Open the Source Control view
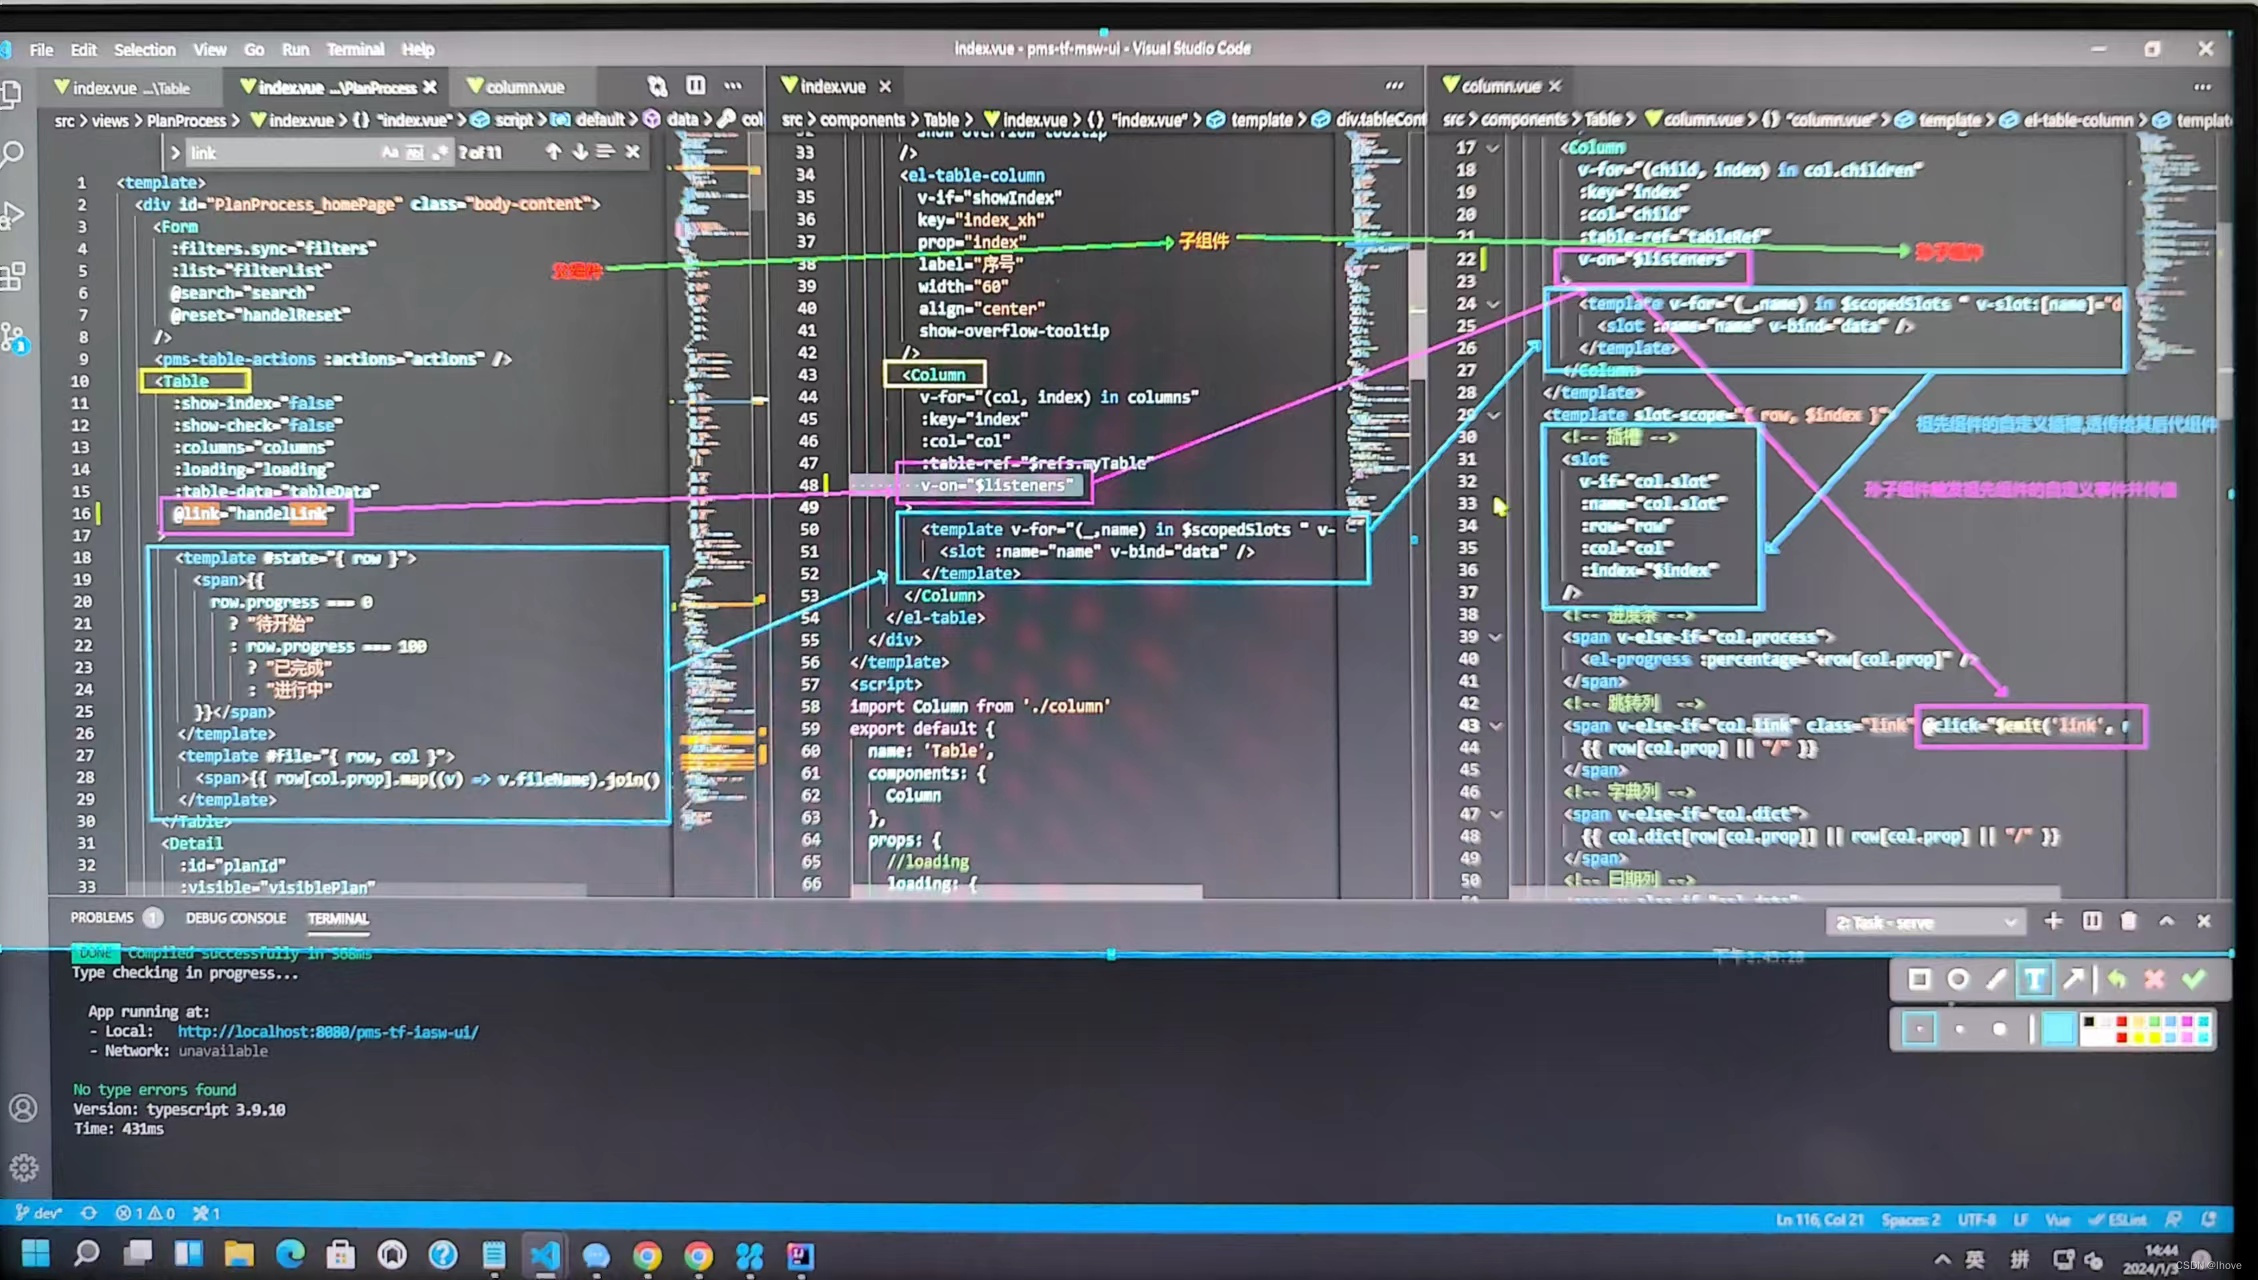 [x=14, y=338]
